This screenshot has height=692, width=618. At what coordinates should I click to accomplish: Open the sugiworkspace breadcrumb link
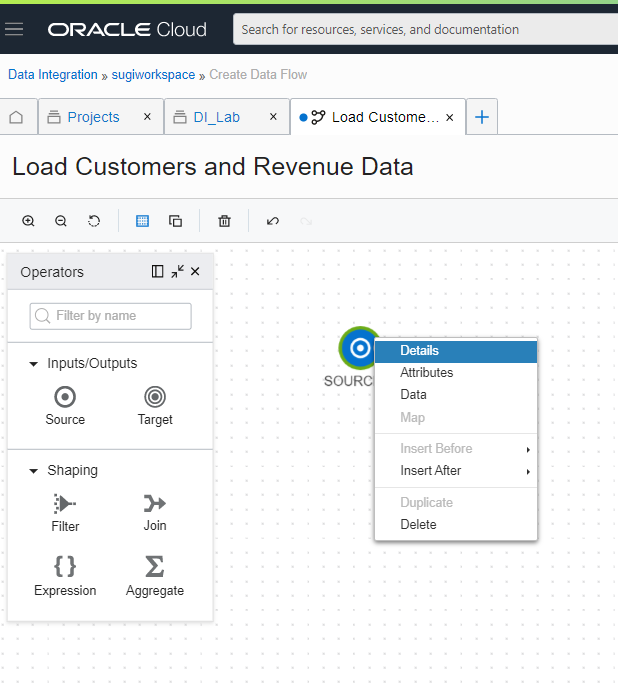(x=153, y=75)
